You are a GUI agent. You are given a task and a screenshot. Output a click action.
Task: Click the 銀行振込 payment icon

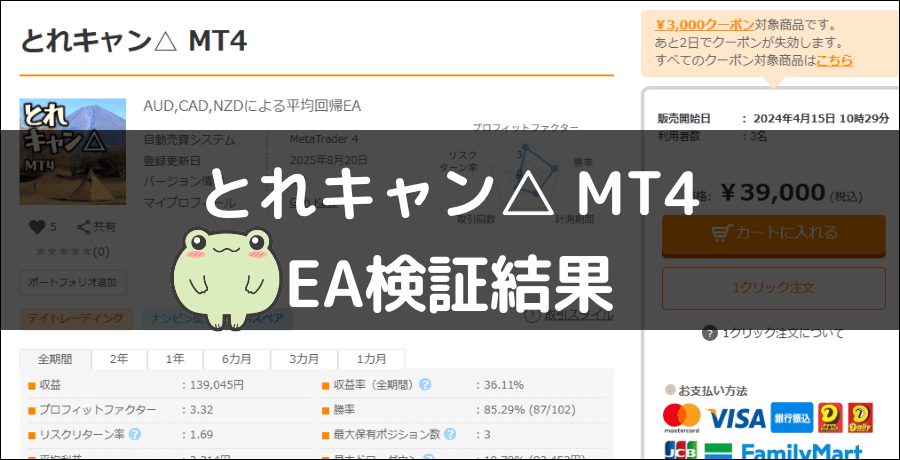tap(792, 418)
